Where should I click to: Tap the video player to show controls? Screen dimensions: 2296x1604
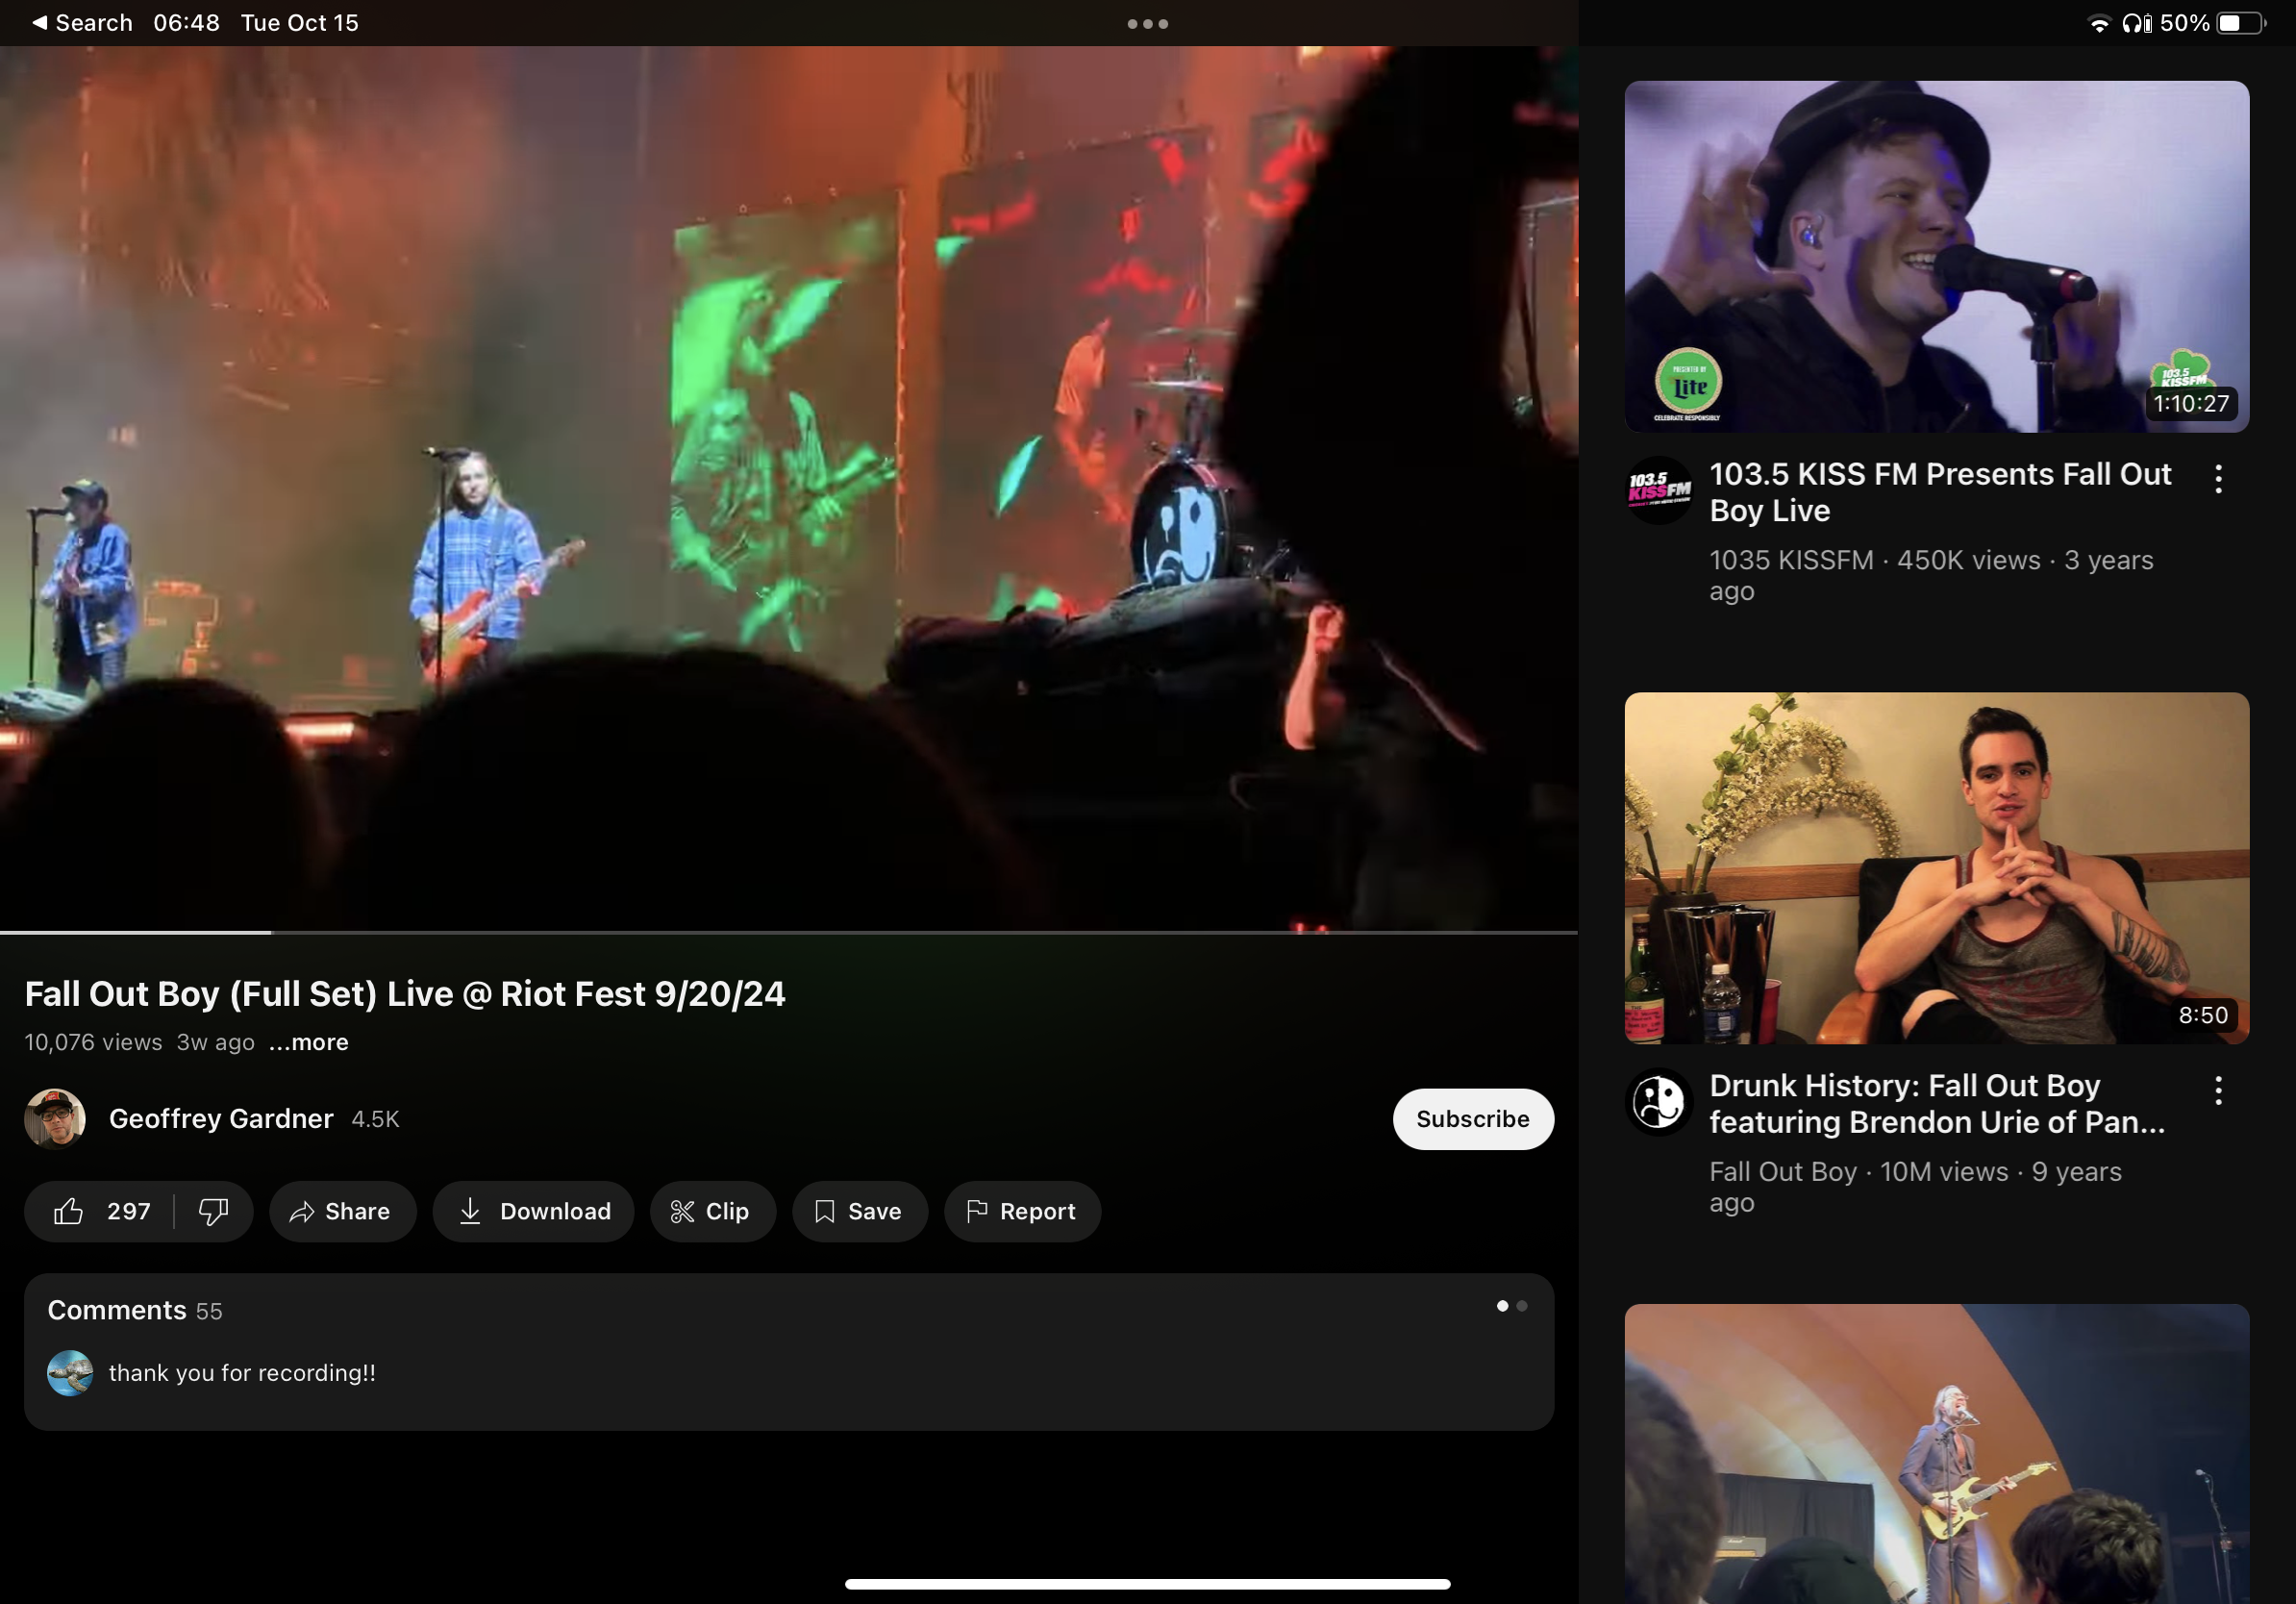point(789,488)
